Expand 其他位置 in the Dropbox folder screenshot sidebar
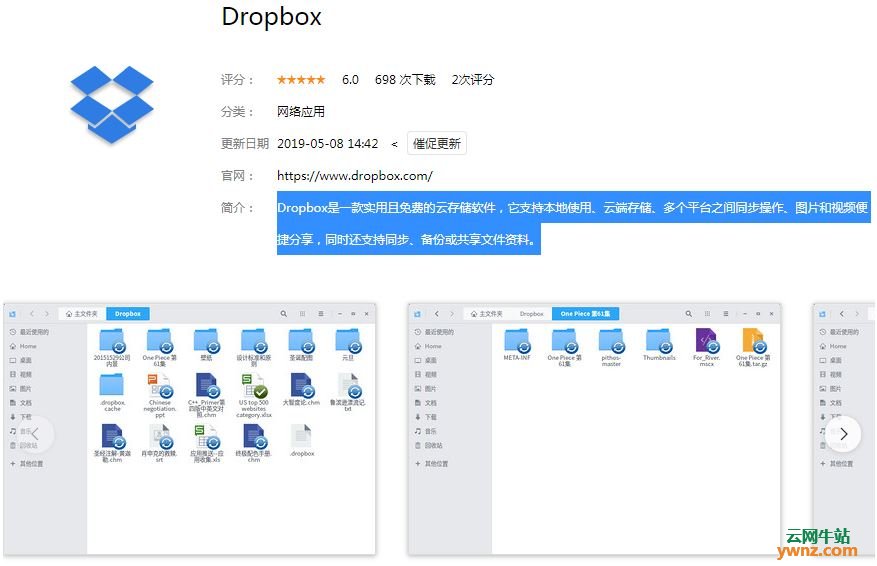The width and height of the screenshot is (877, 566). (27, 464)
